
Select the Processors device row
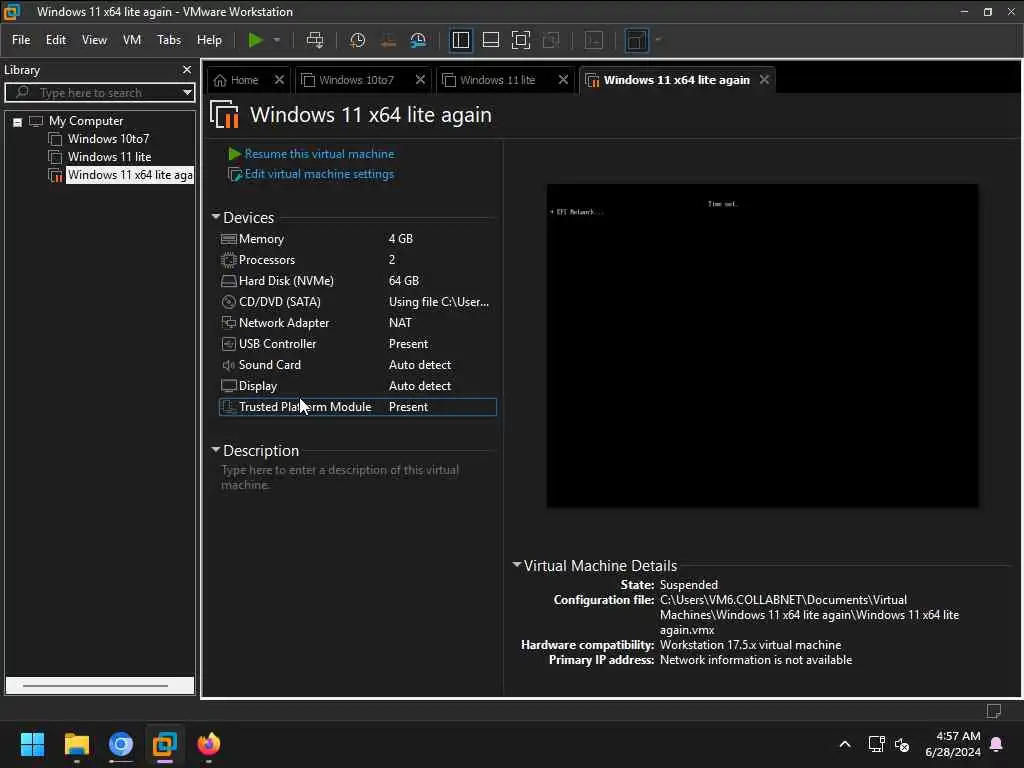pos(357,260)
